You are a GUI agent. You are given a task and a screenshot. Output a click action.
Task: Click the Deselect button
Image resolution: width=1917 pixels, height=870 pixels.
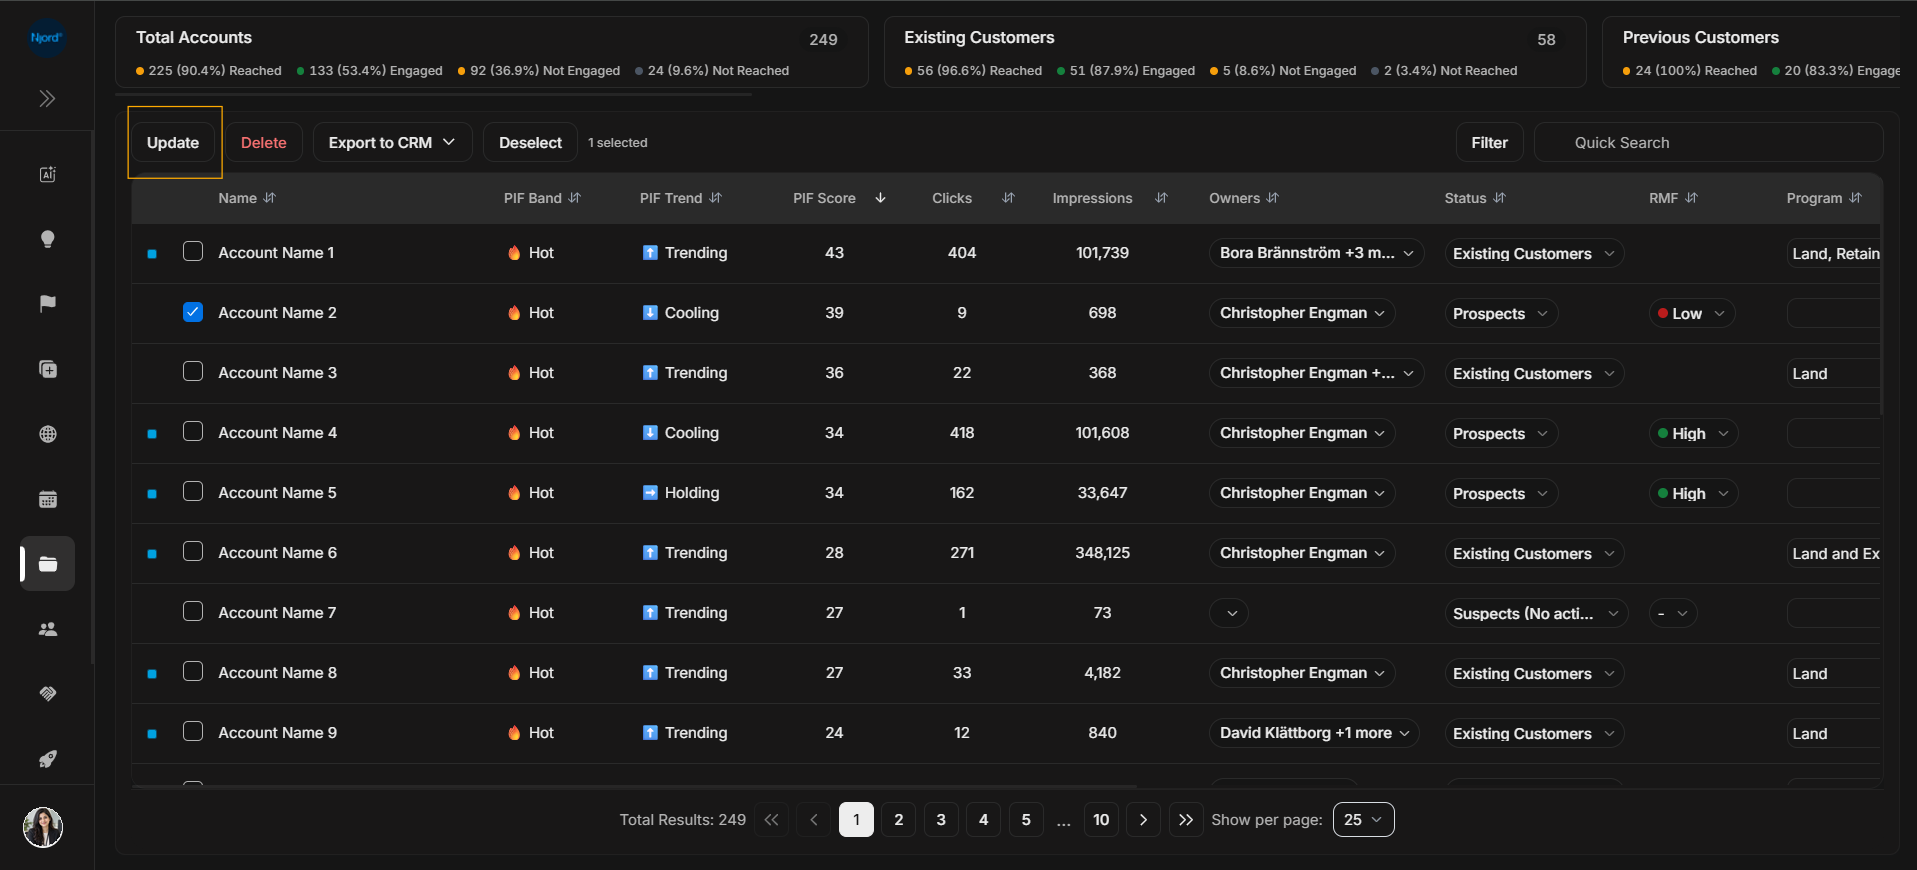tap(530, 143)
